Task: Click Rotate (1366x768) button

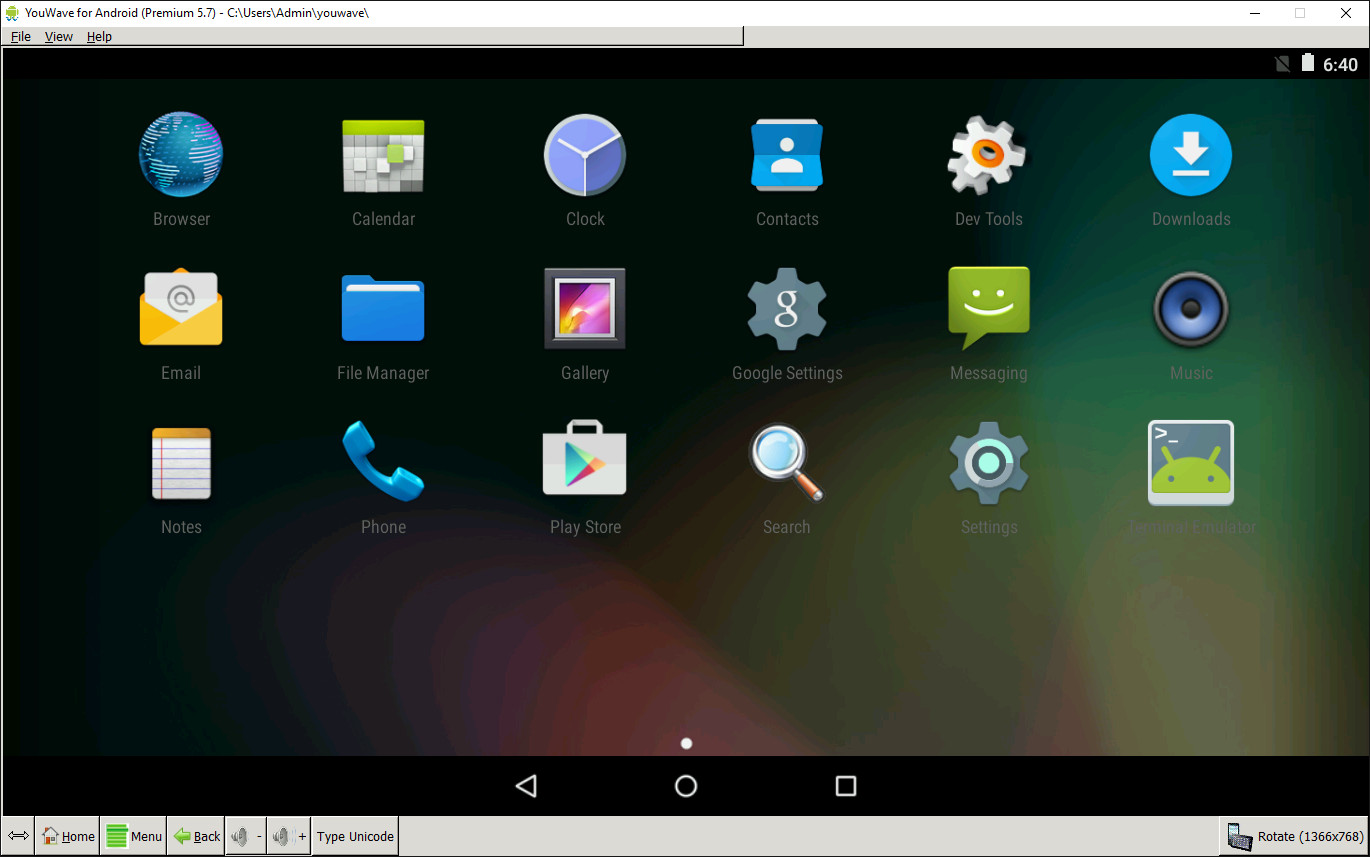Action: pyautogui.click(x=1293, y=837)
